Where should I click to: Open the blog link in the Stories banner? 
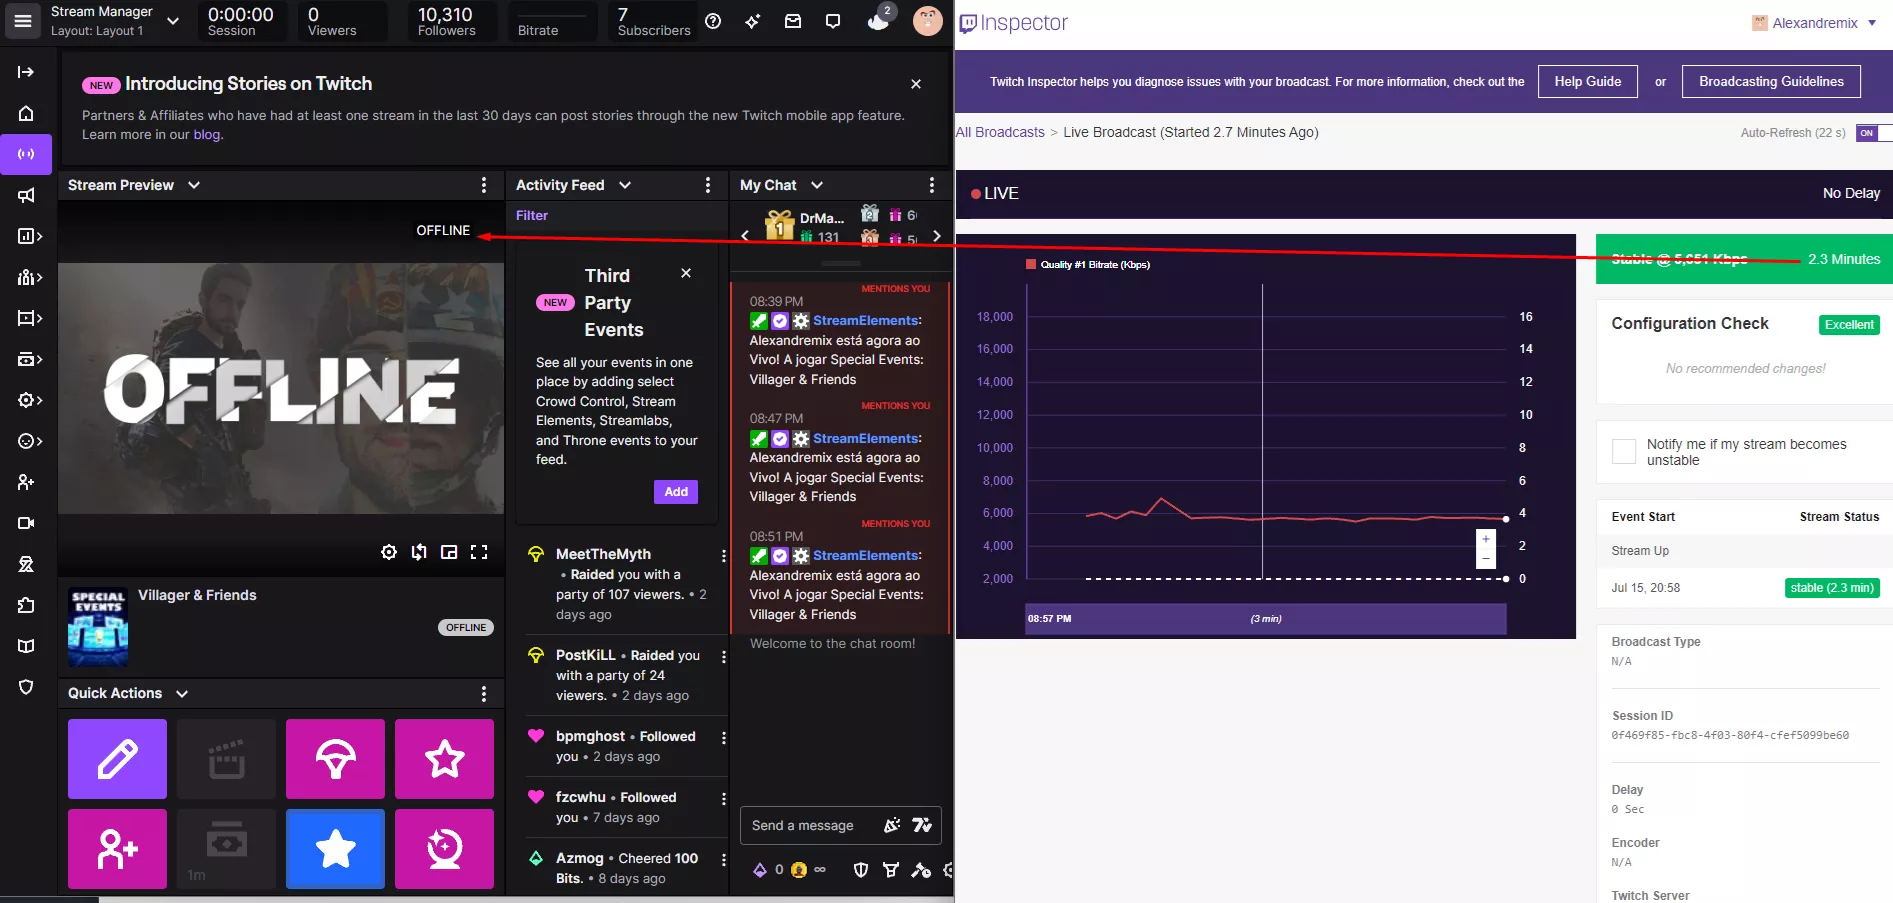tap(206, 134)
